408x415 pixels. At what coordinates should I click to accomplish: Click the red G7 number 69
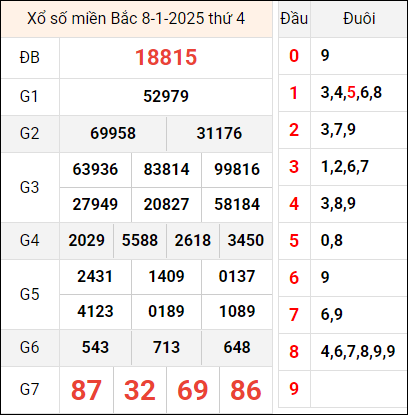tap(193, 390)
